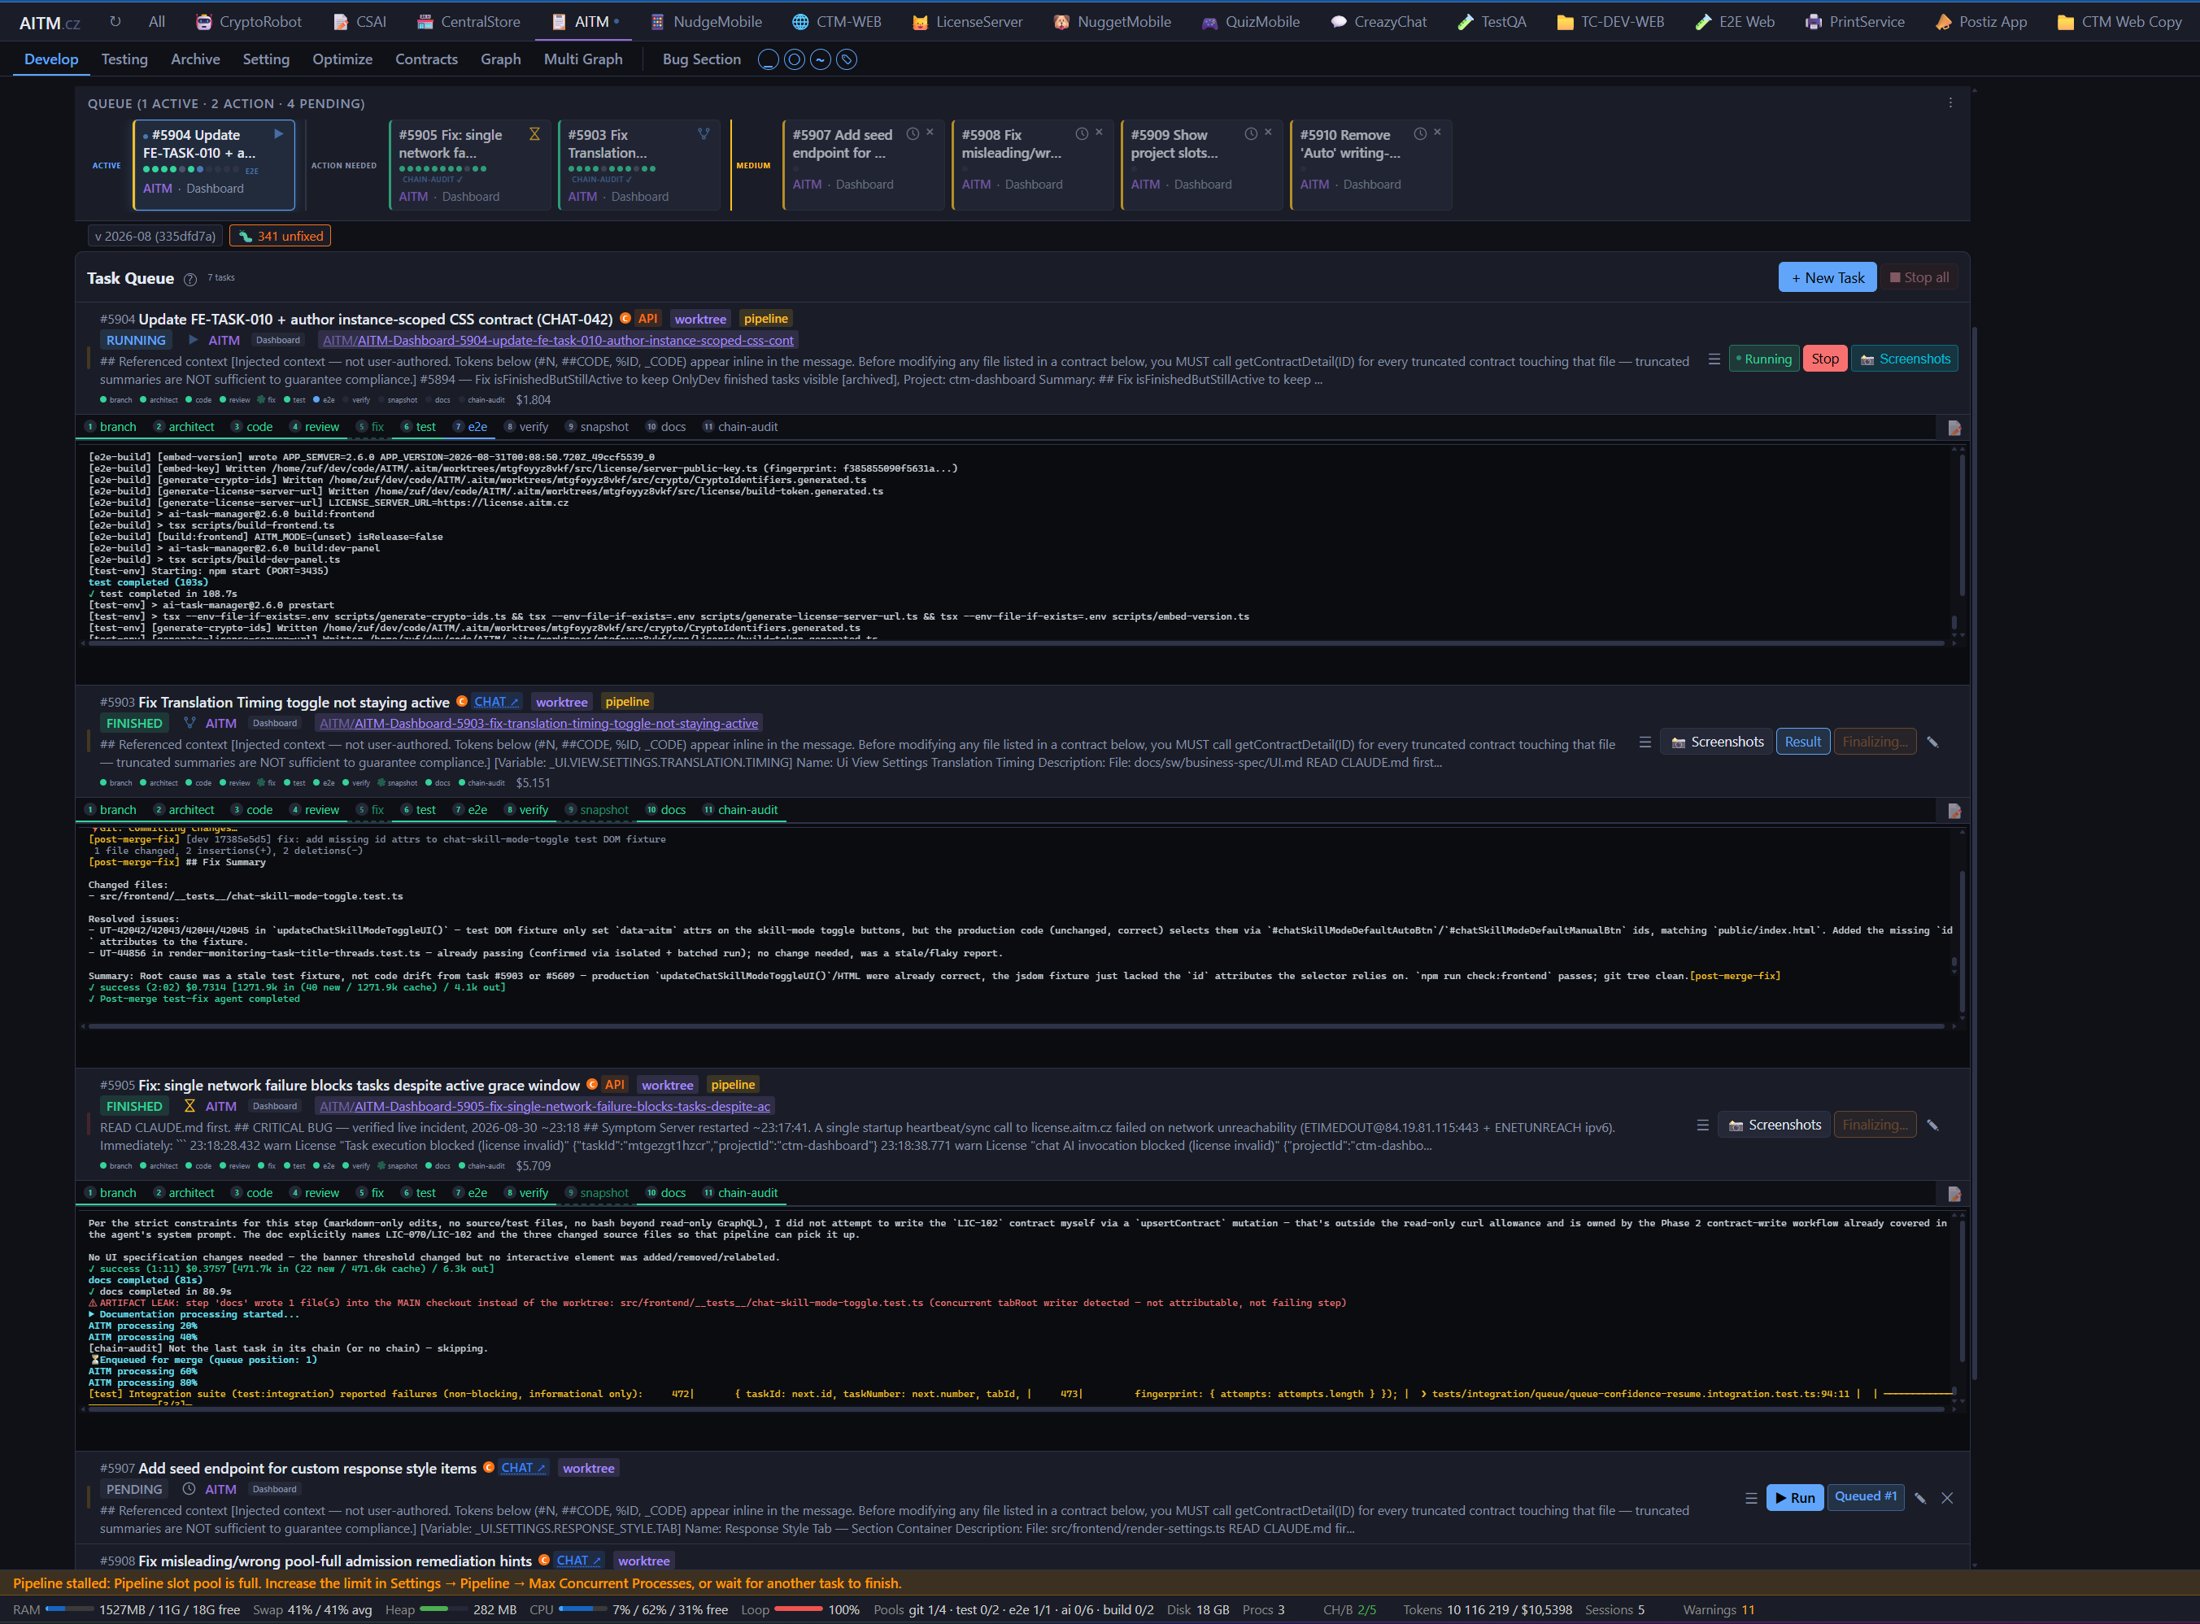2200x1624 pixels.
Task: Click the Task Queue help question-mark icon
Action: (190, 279)
